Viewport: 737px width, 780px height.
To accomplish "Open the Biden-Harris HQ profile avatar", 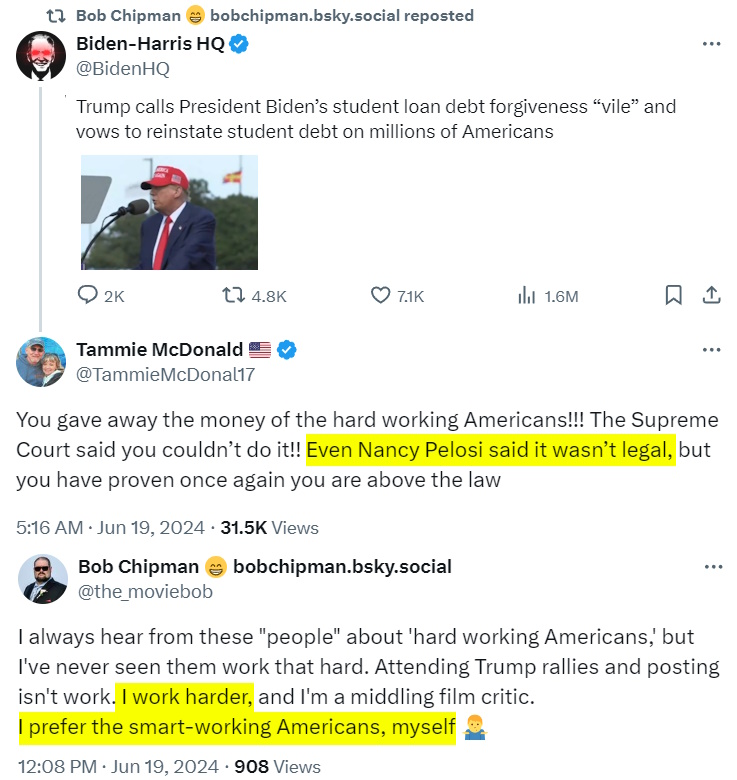I will [x=42, y=56].
